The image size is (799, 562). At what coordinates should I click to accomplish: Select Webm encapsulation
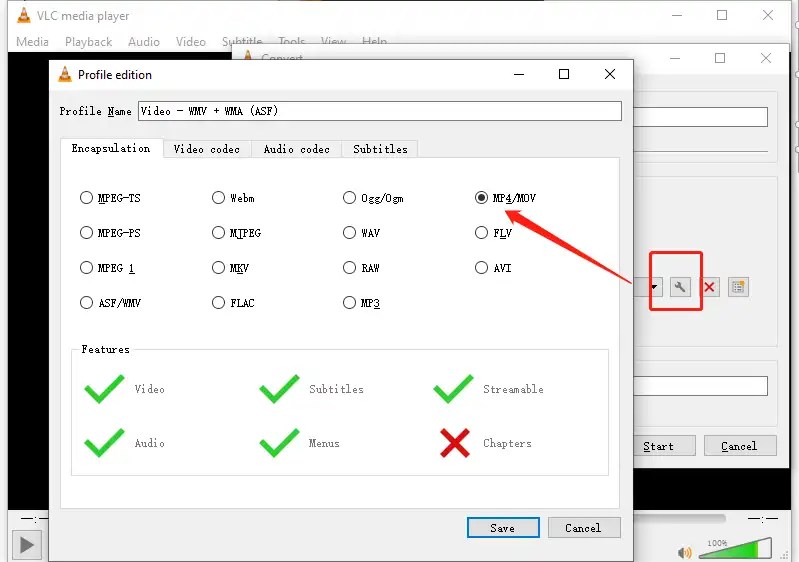233,198
